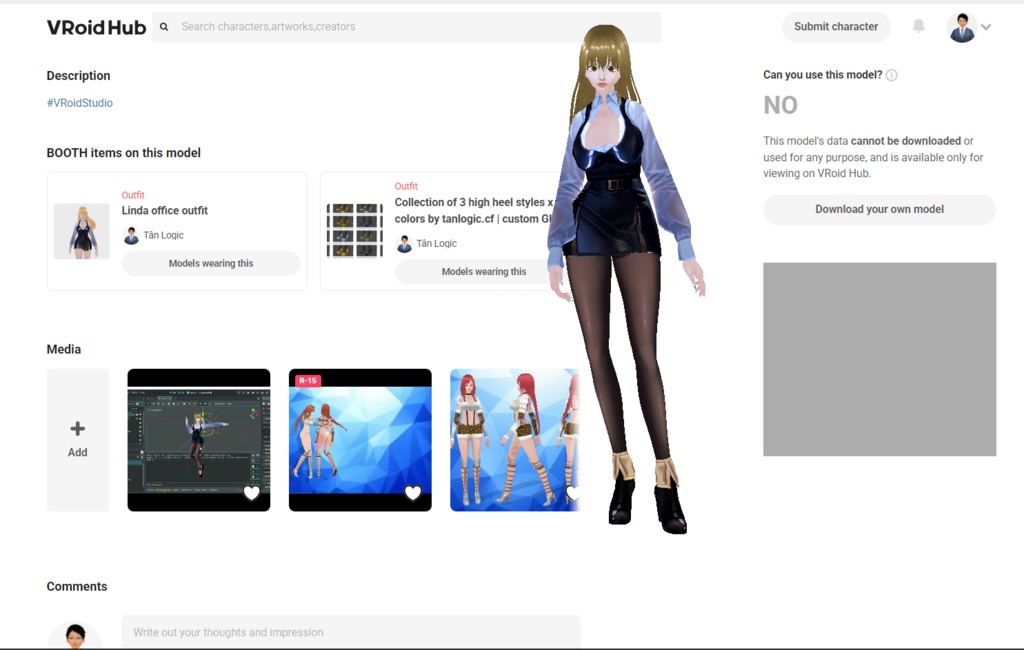The height and width of the screenshot is (650, 1024).
Task: Click the Submit character button
Action: (x=836, y=27)
